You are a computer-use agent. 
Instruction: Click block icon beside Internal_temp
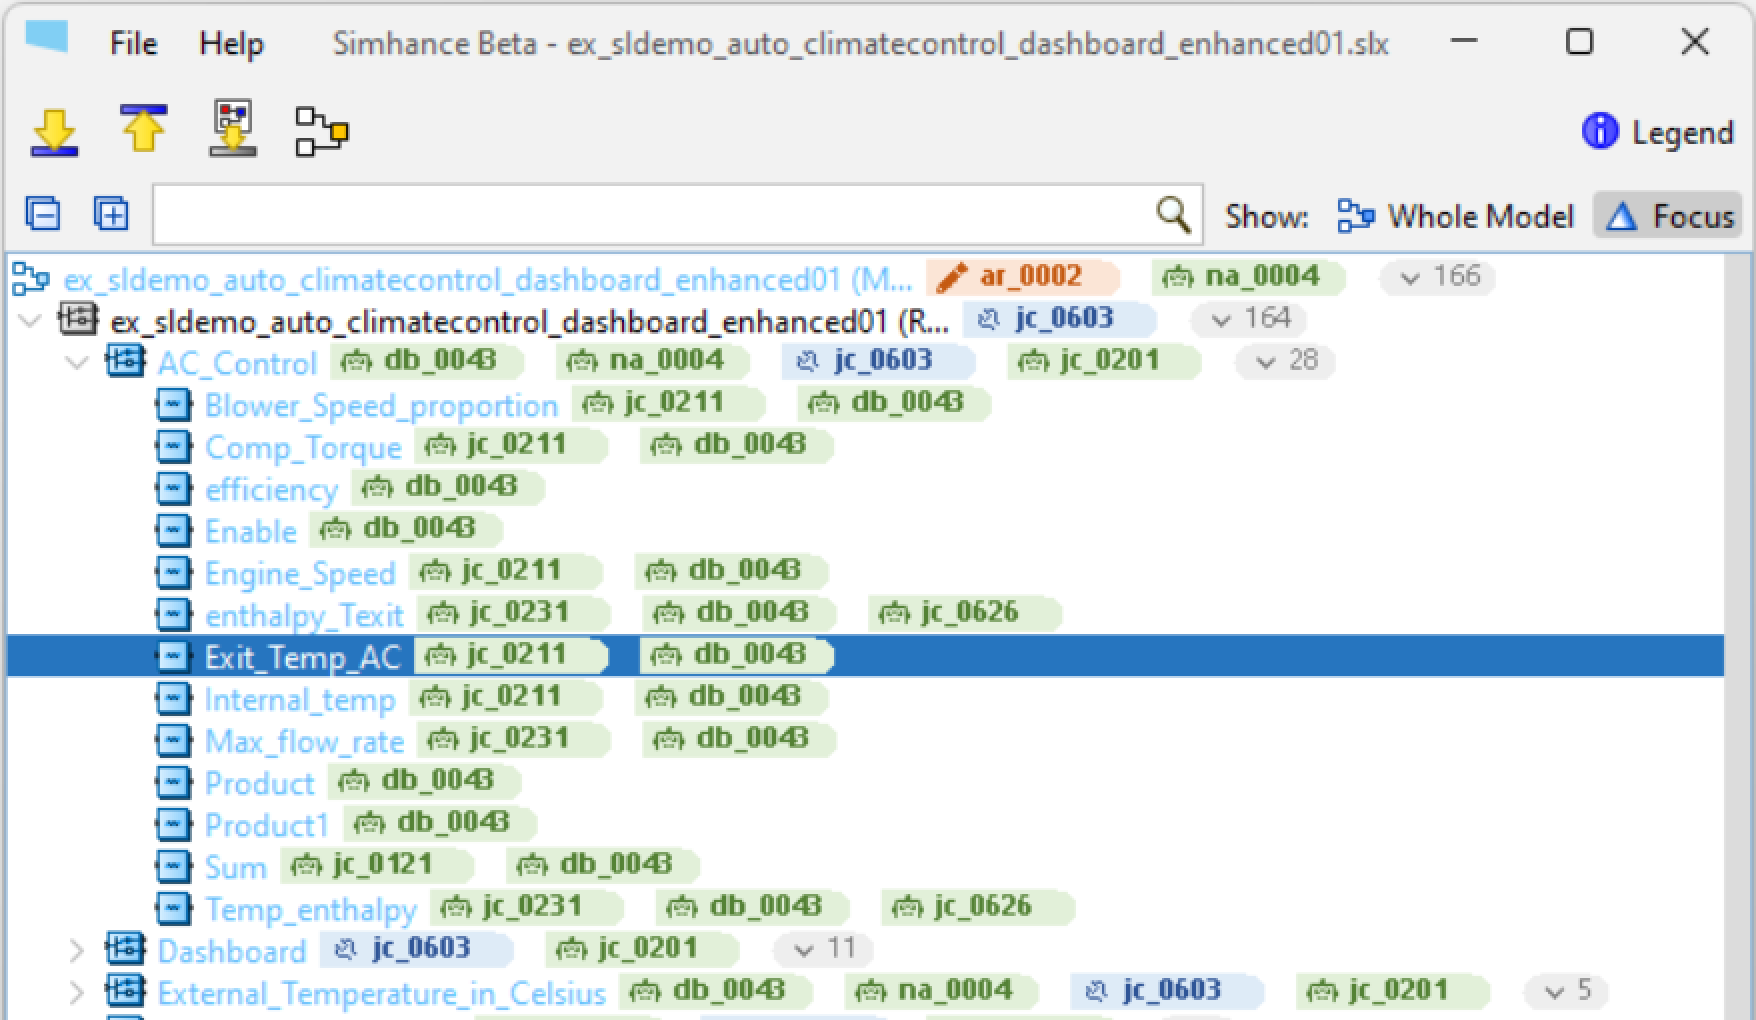(174, 699)
